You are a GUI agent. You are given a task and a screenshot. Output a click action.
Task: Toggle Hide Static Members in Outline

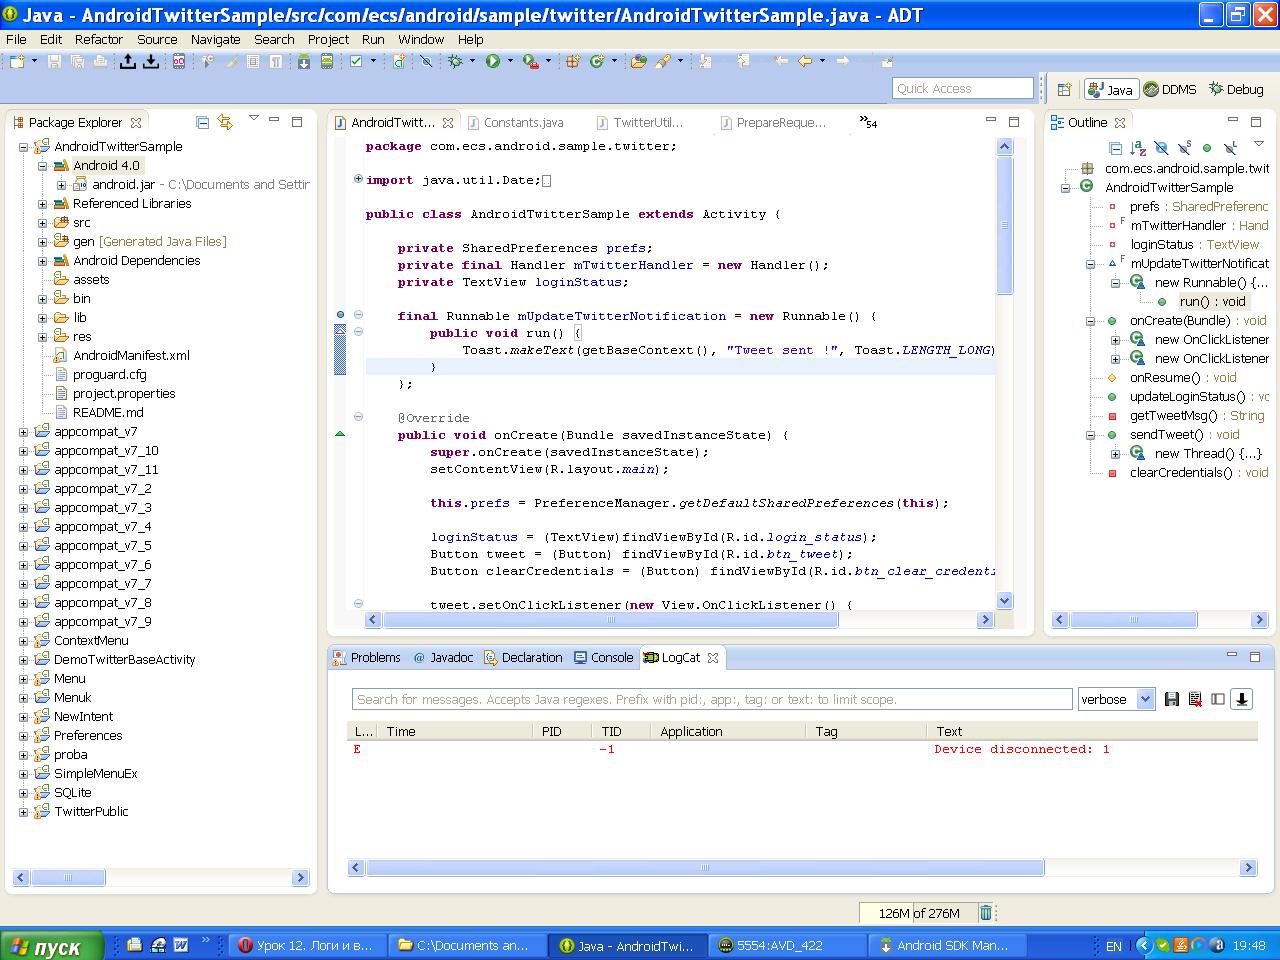(x=1184, y=148)
